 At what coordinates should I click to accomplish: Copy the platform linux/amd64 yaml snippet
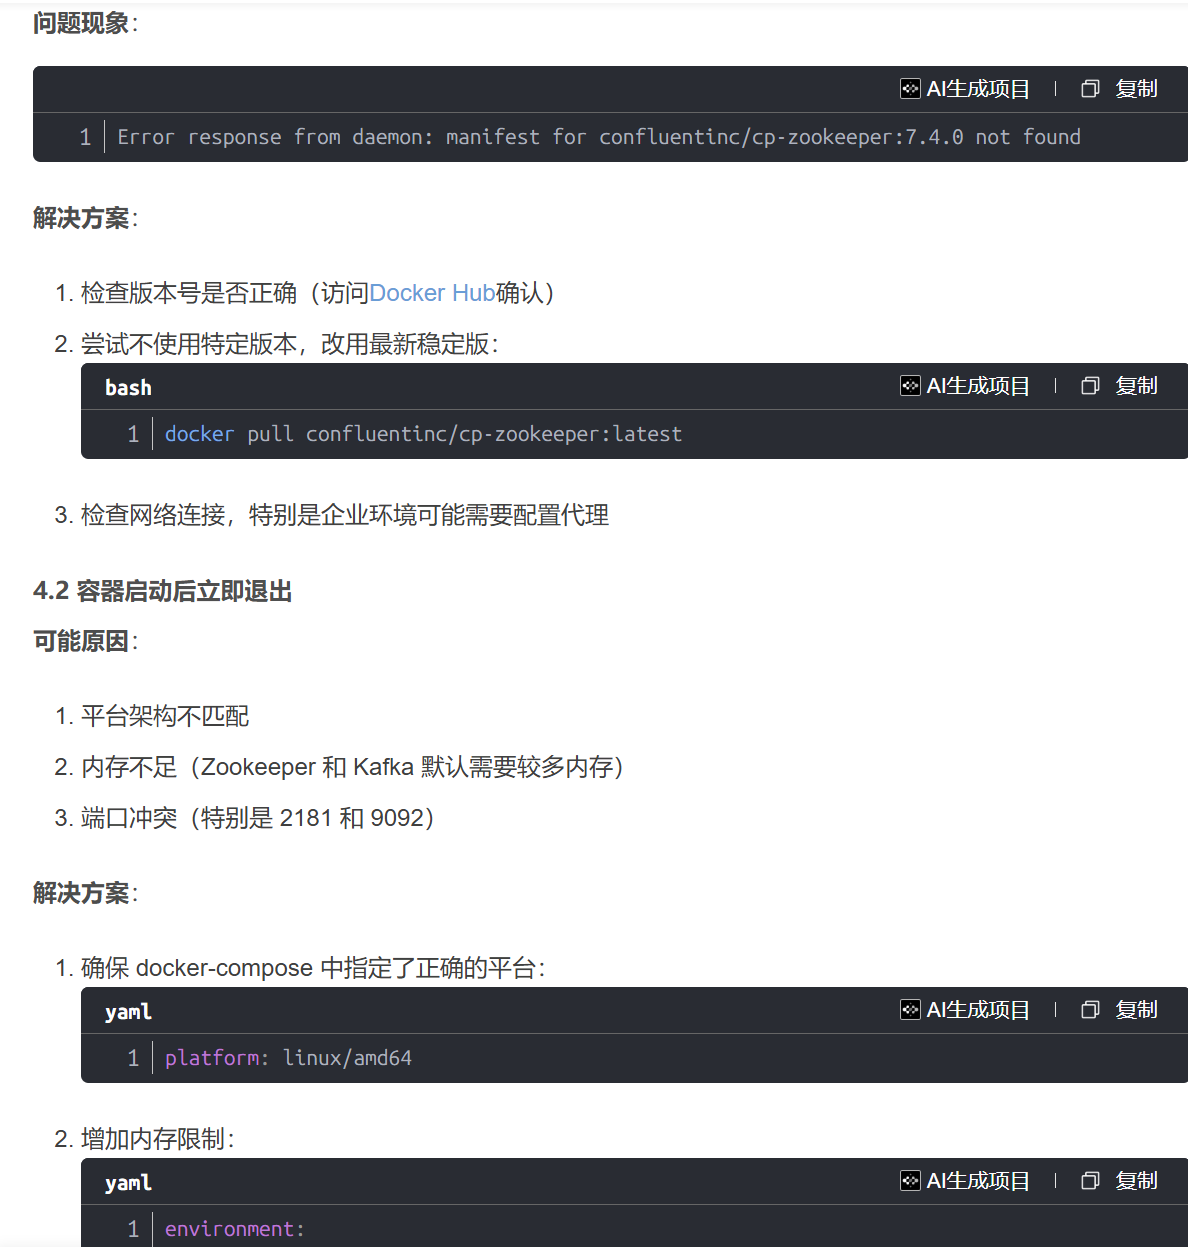1120,1010
